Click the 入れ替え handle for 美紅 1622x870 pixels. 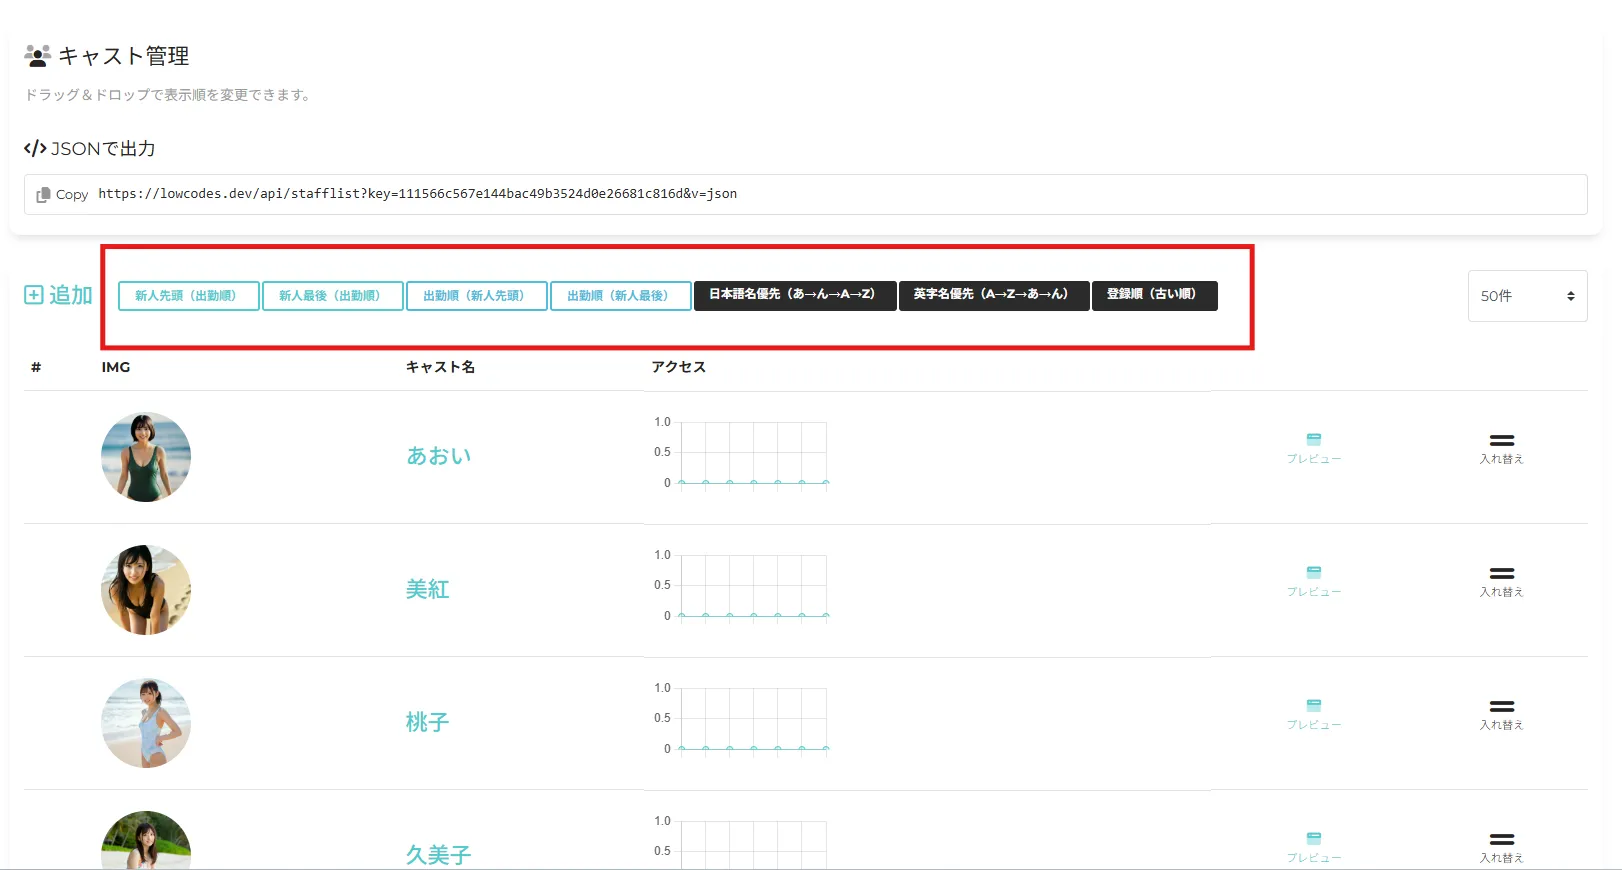tap(1501, 574)
